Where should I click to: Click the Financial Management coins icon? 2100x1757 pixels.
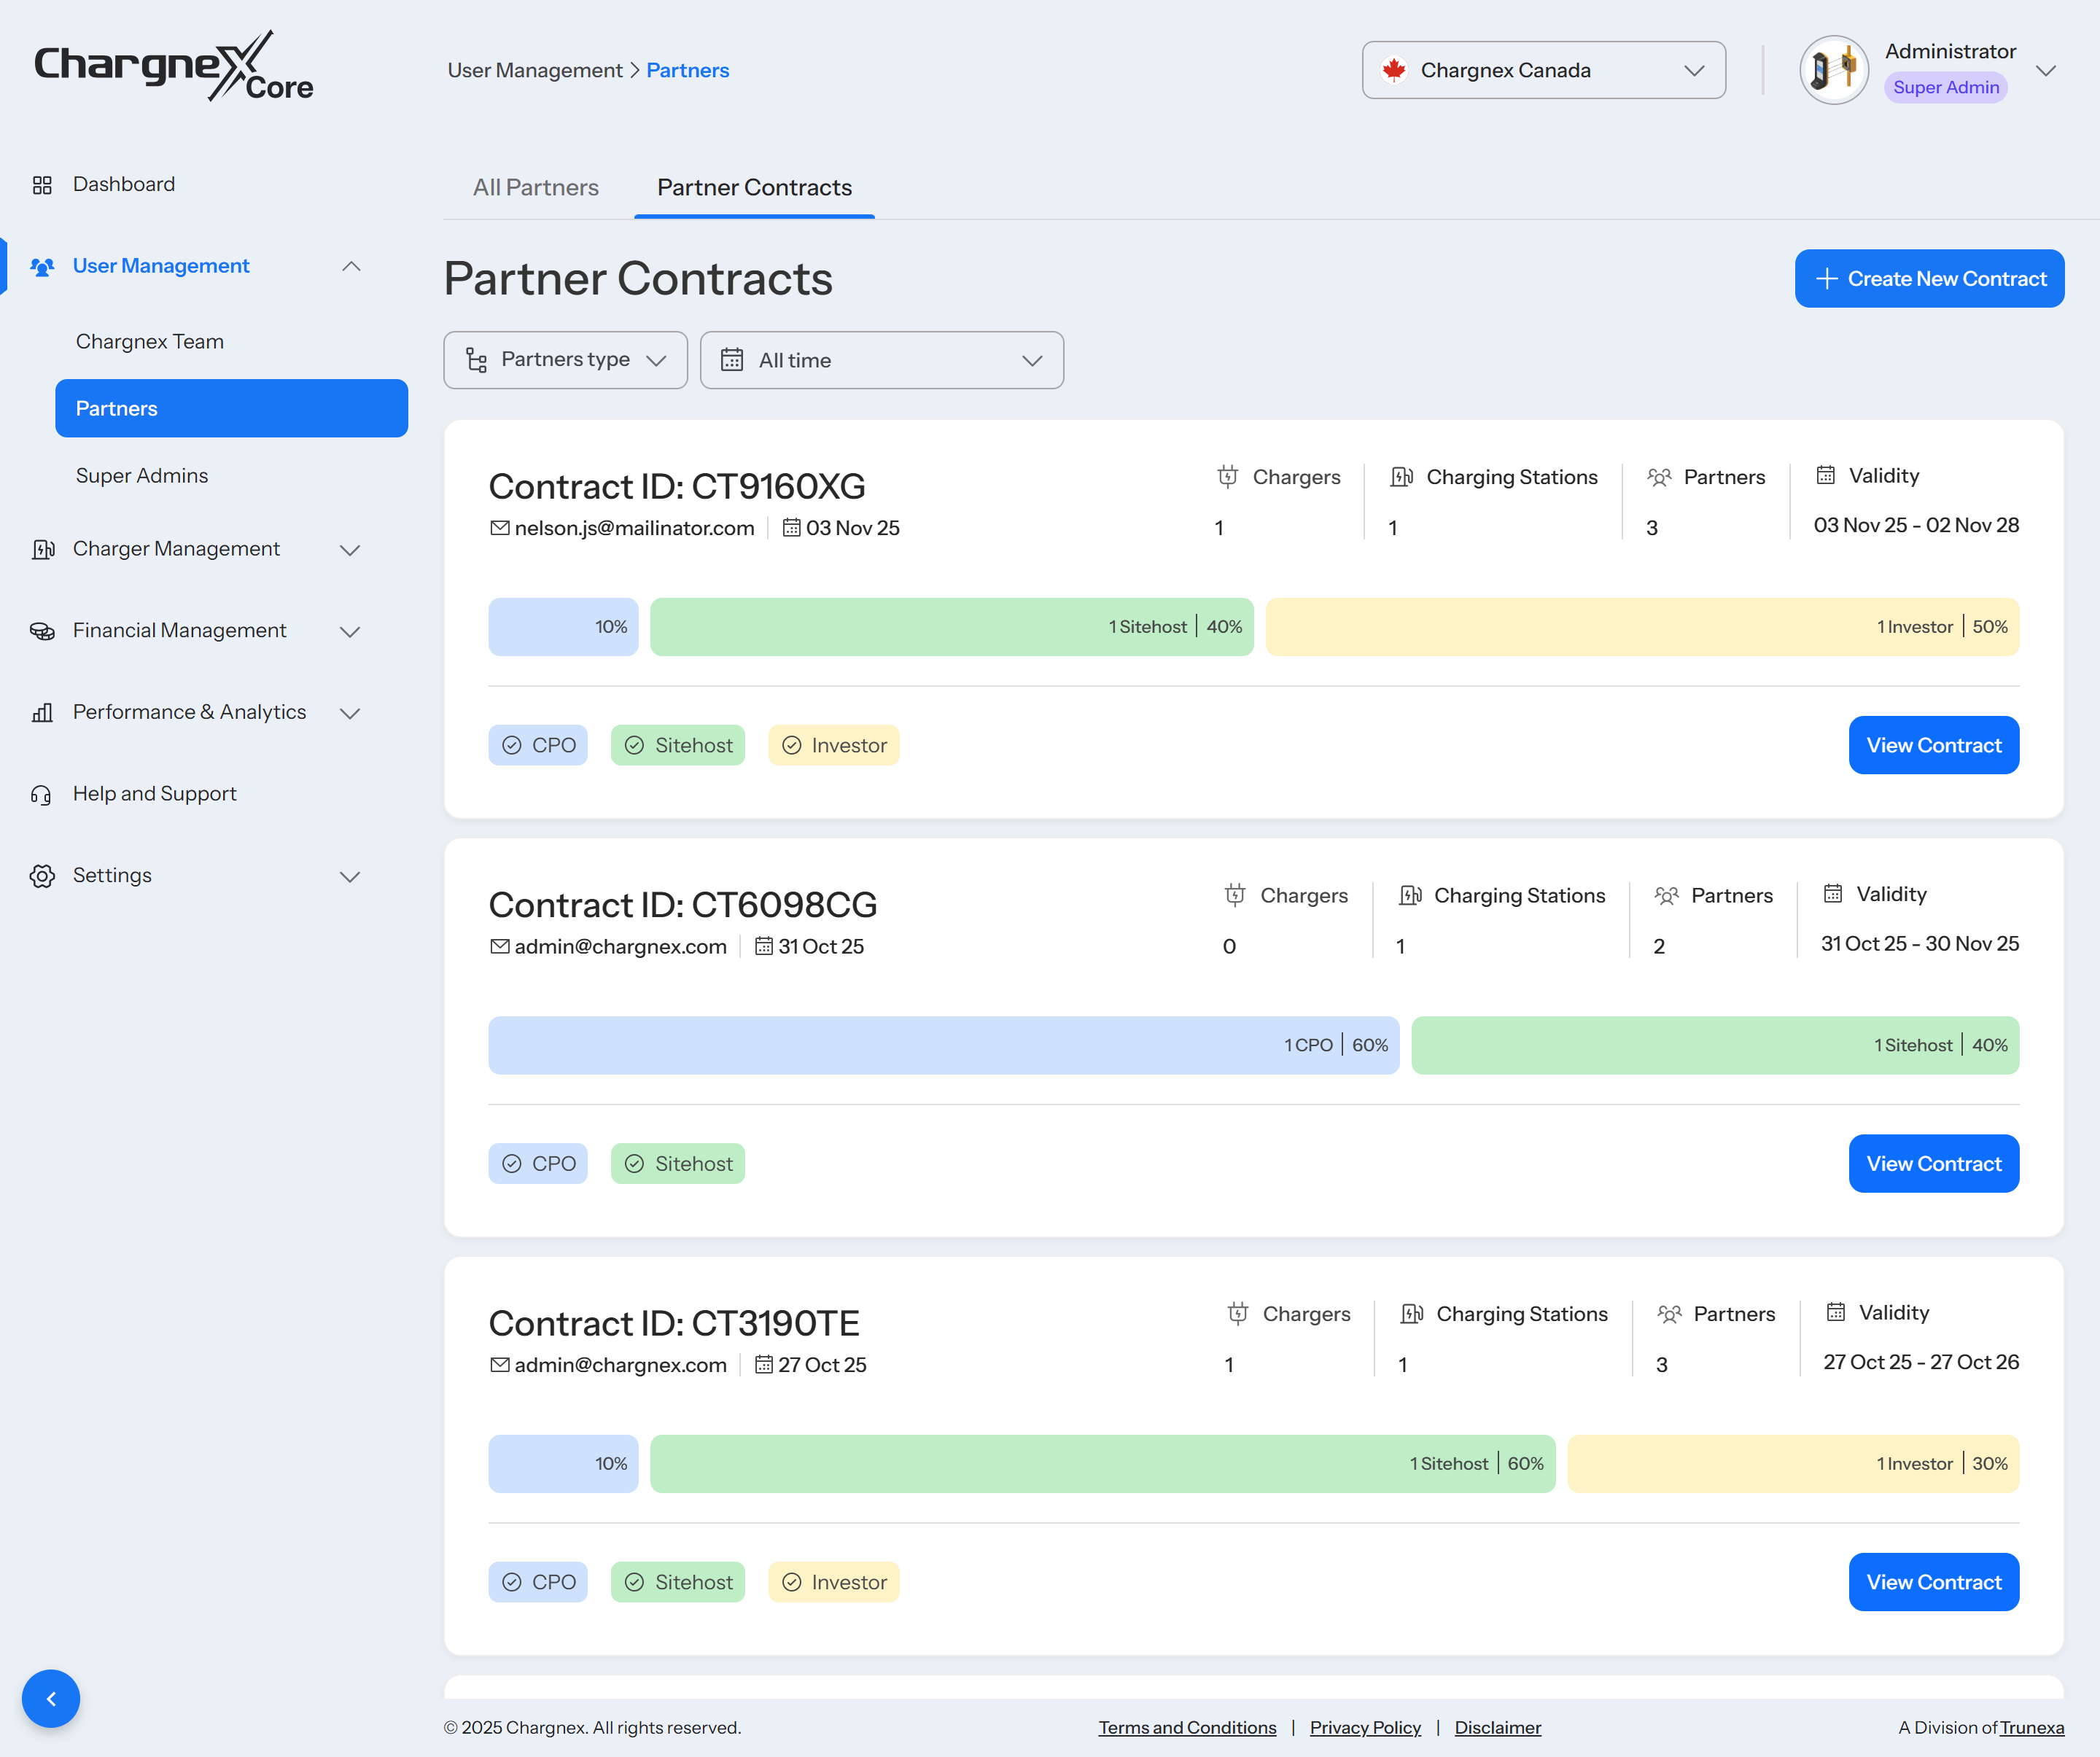point(42,631)
